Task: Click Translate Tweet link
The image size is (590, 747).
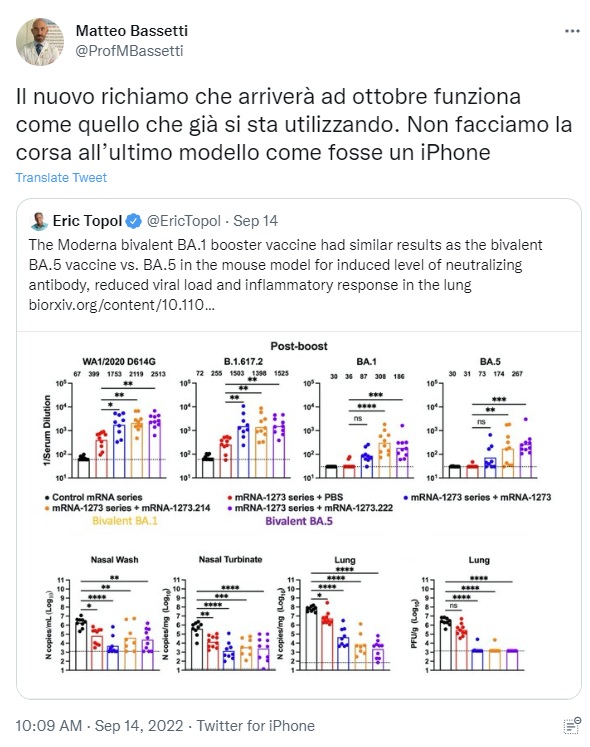Action: (x=61, y=178)
